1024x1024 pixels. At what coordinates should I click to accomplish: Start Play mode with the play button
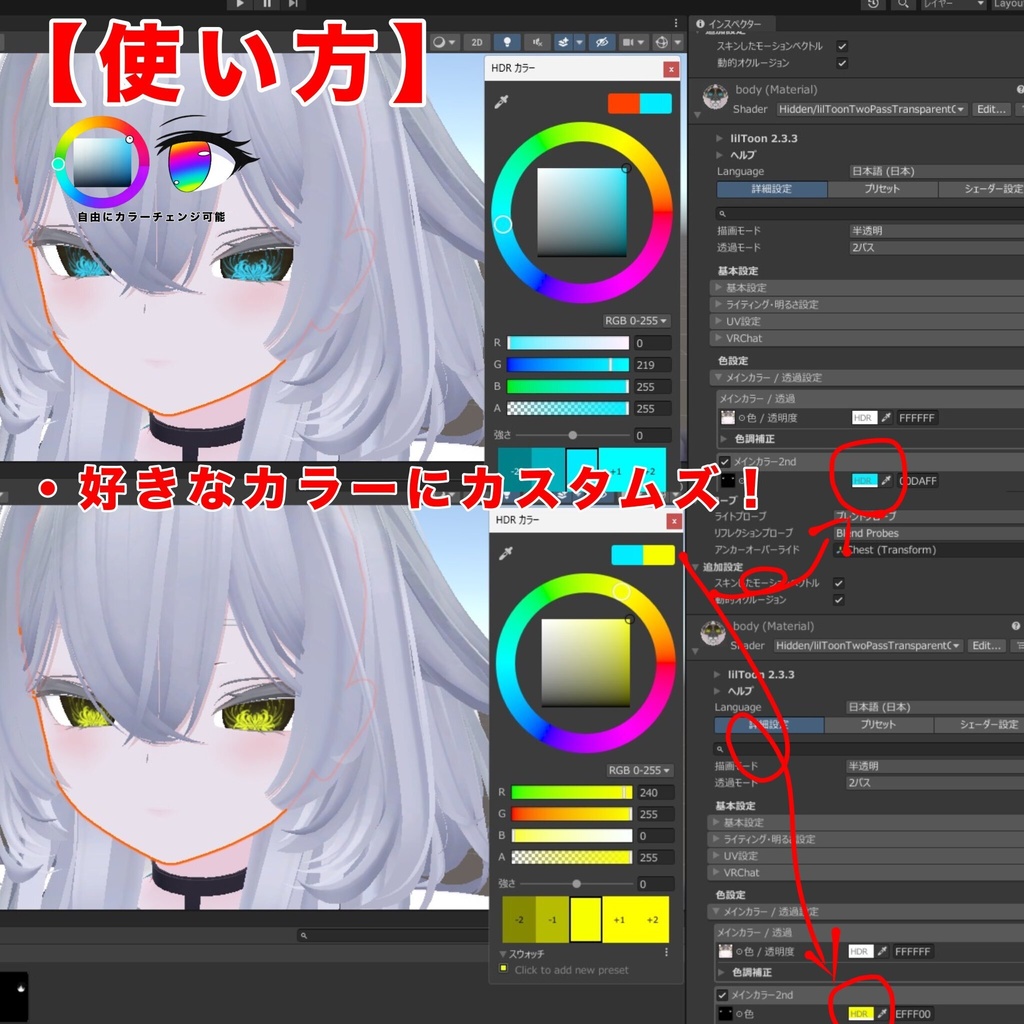240,4
